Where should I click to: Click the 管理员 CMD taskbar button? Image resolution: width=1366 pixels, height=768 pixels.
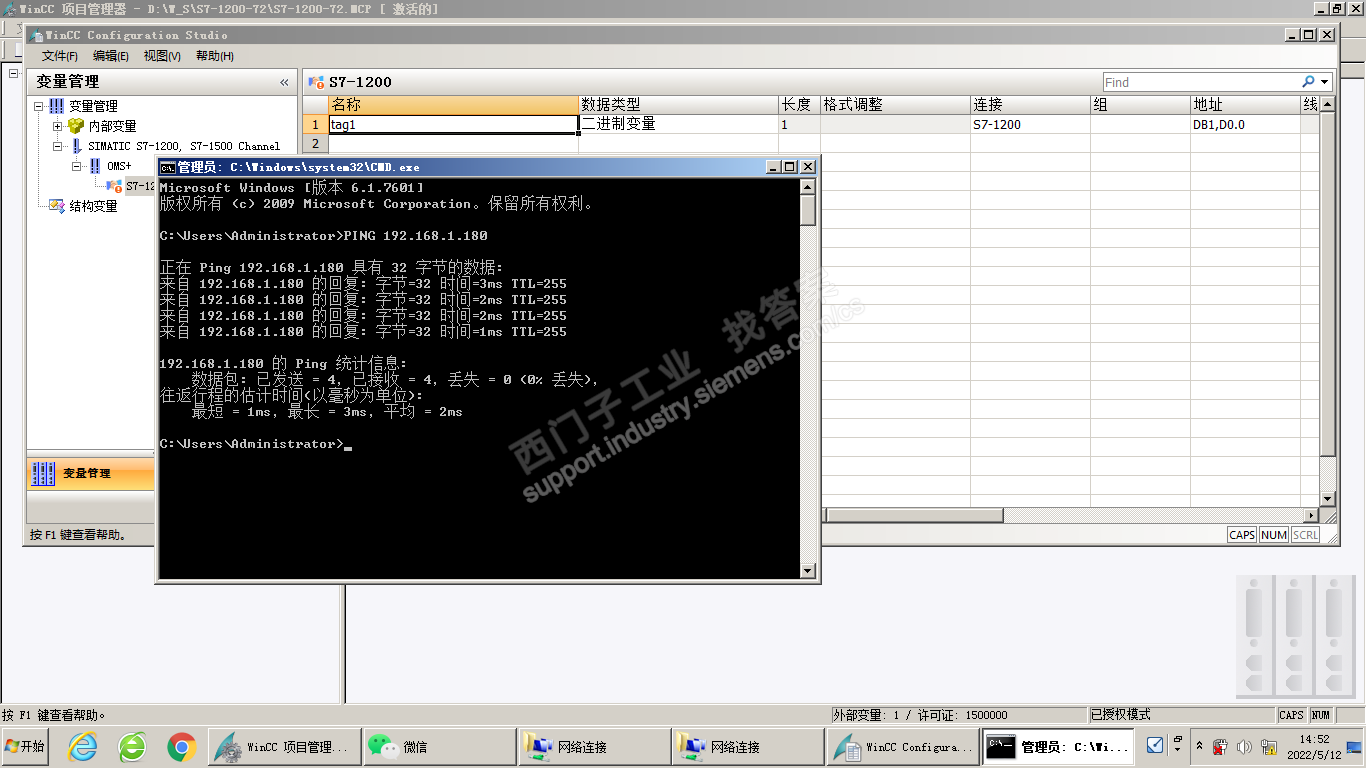[x=1058, y=746]
